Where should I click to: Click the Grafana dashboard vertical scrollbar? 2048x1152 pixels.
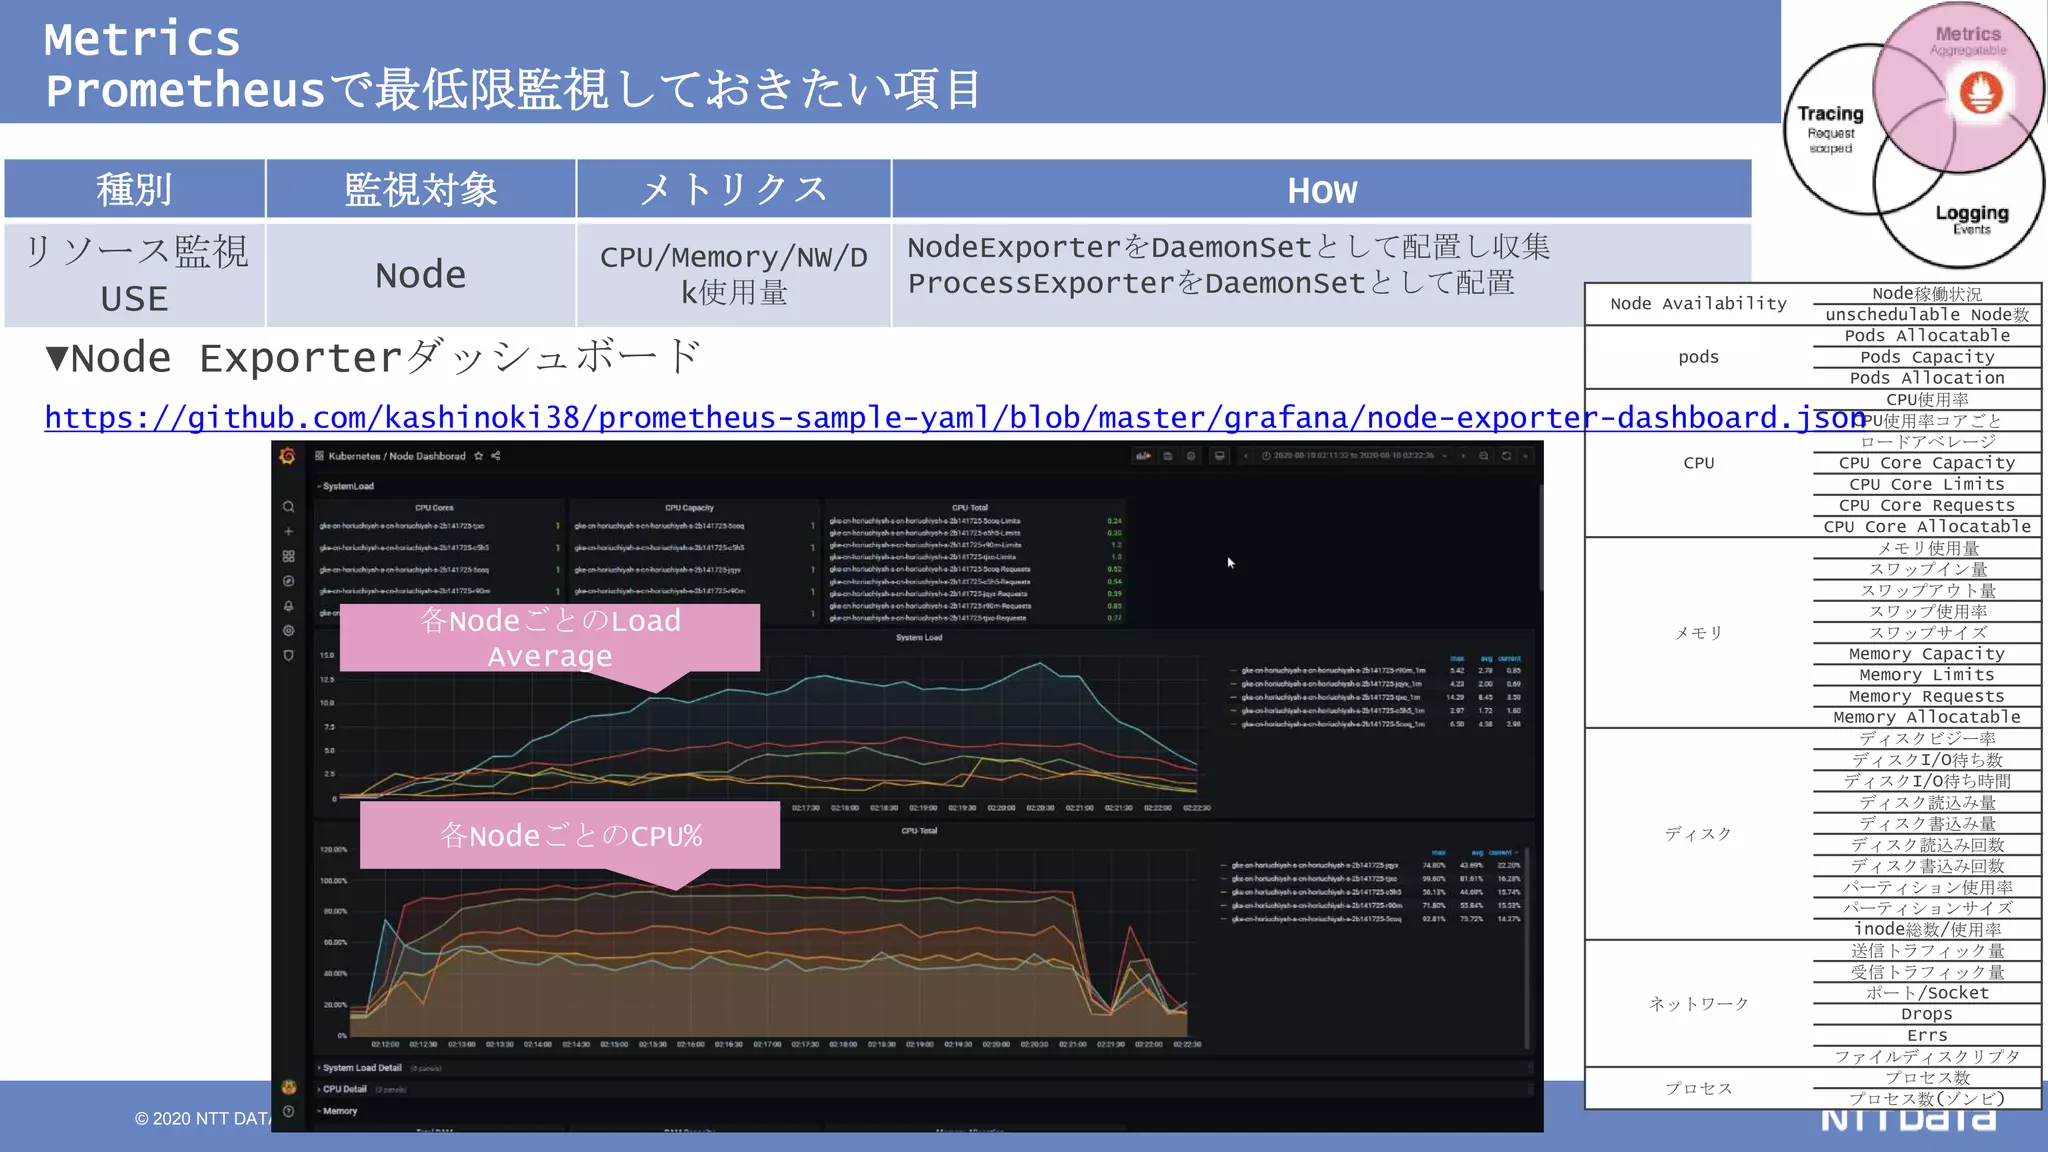coord(1540,540)
